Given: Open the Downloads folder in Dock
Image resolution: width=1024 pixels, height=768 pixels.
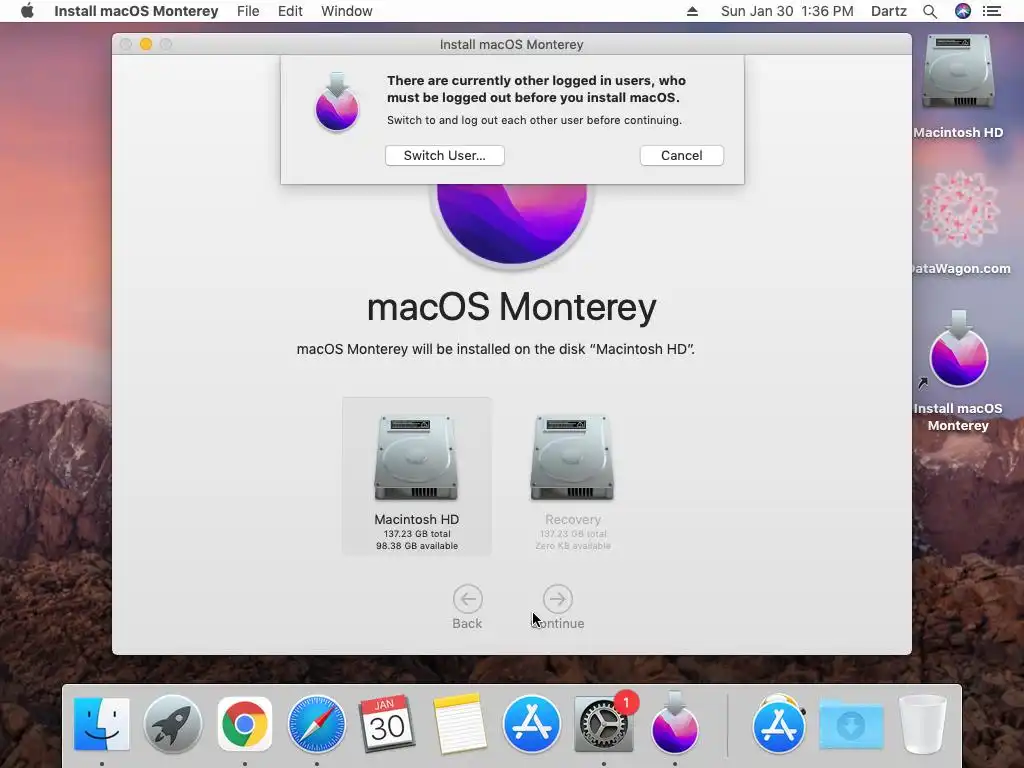Looking at the screenshot, I should pyautogui.click(x=851, y=724).
